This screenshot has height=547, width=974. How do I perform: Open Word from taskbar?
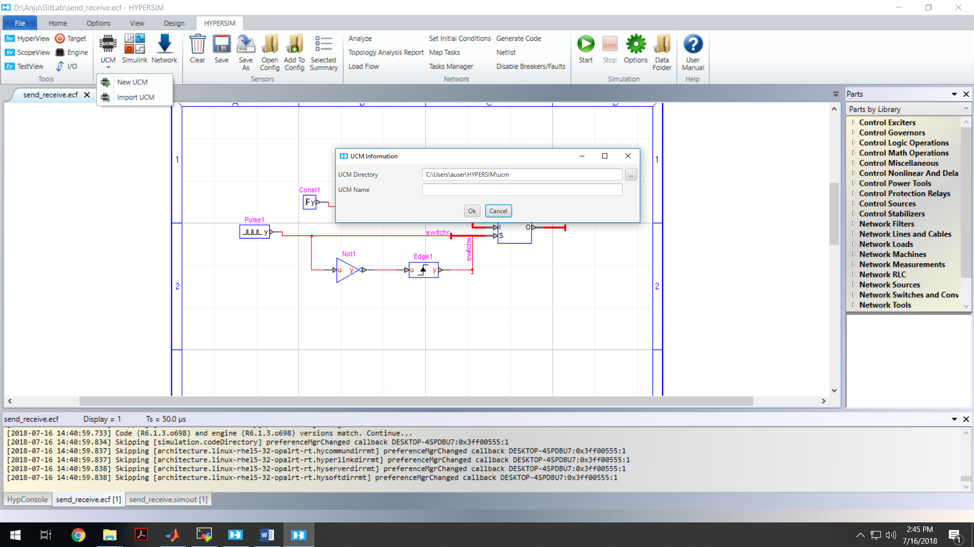click(267, 535)
